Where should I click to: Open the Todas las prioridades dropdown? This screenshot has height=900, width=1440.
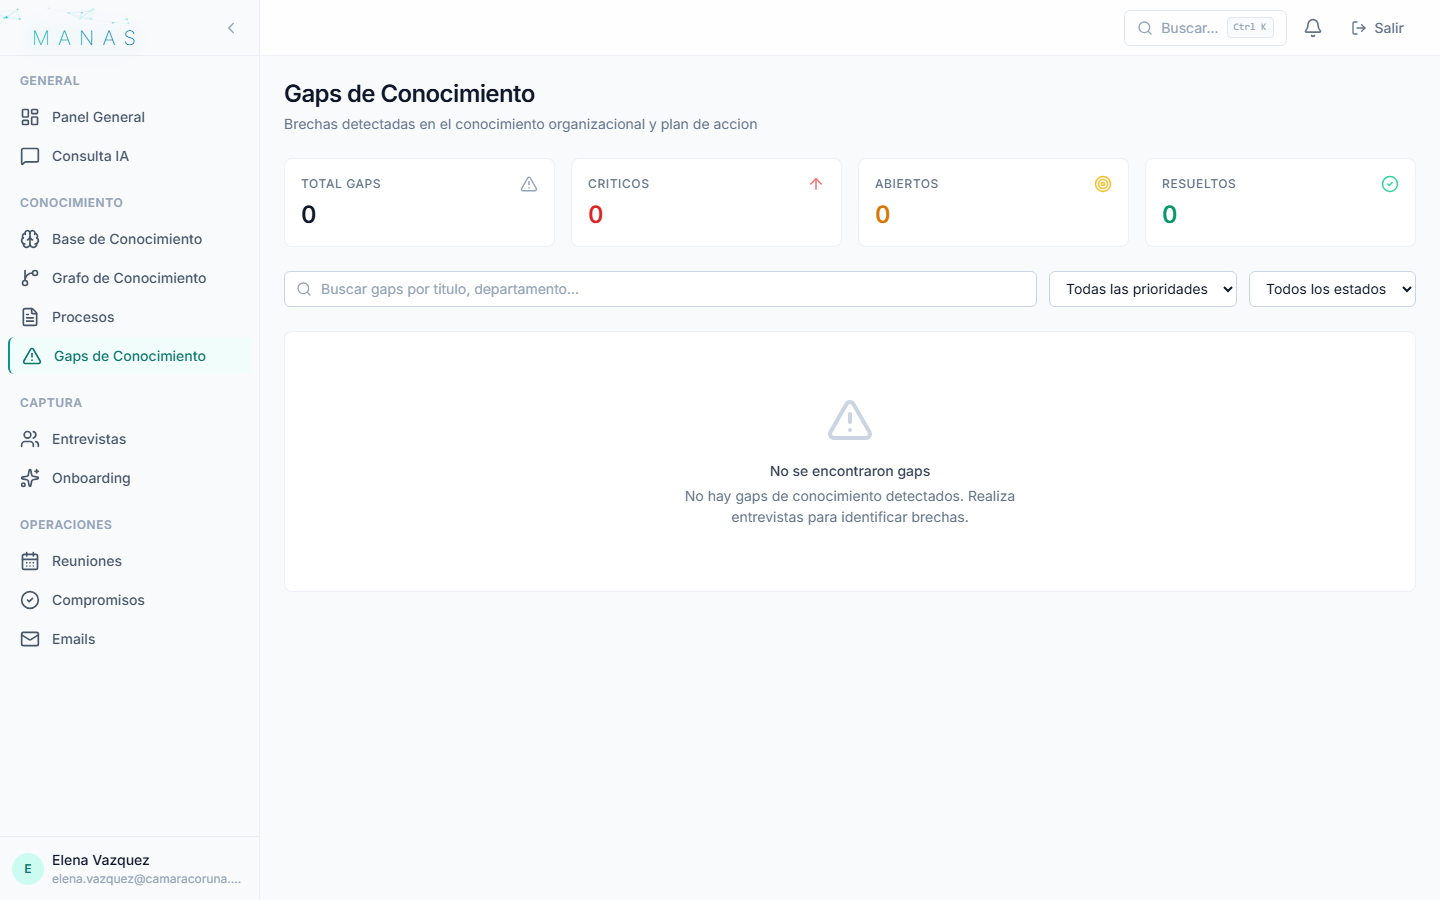click(x=1143, y=289)
